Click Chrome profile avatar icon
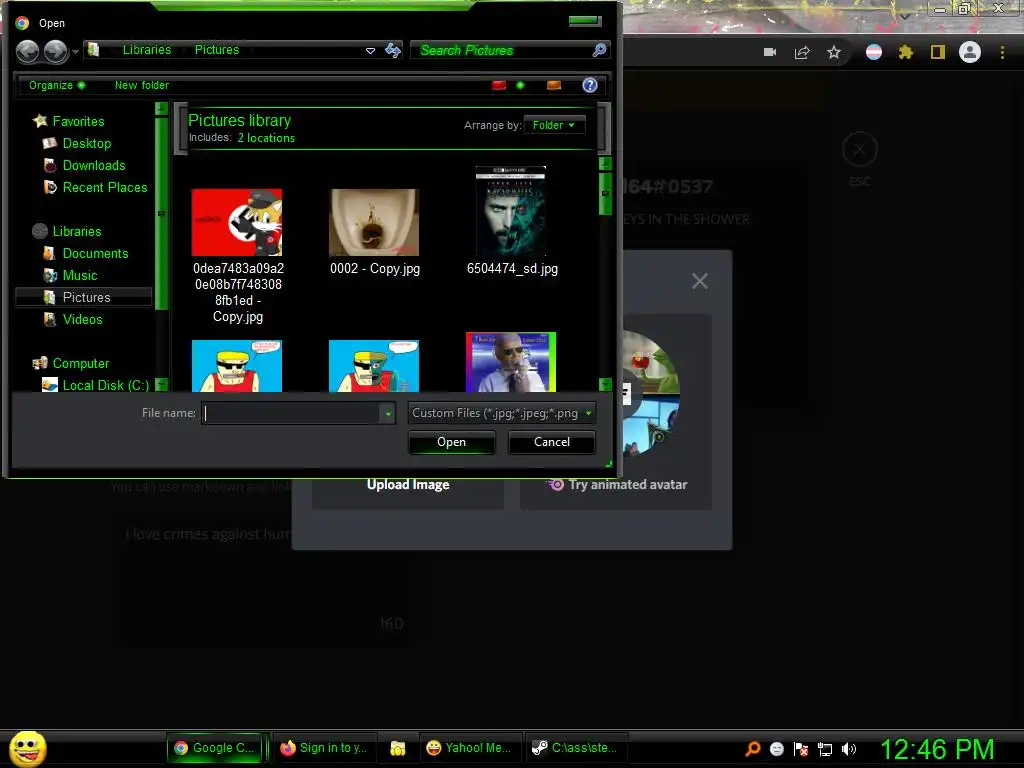Screen dimensions: 1024x768 point(970,52)
